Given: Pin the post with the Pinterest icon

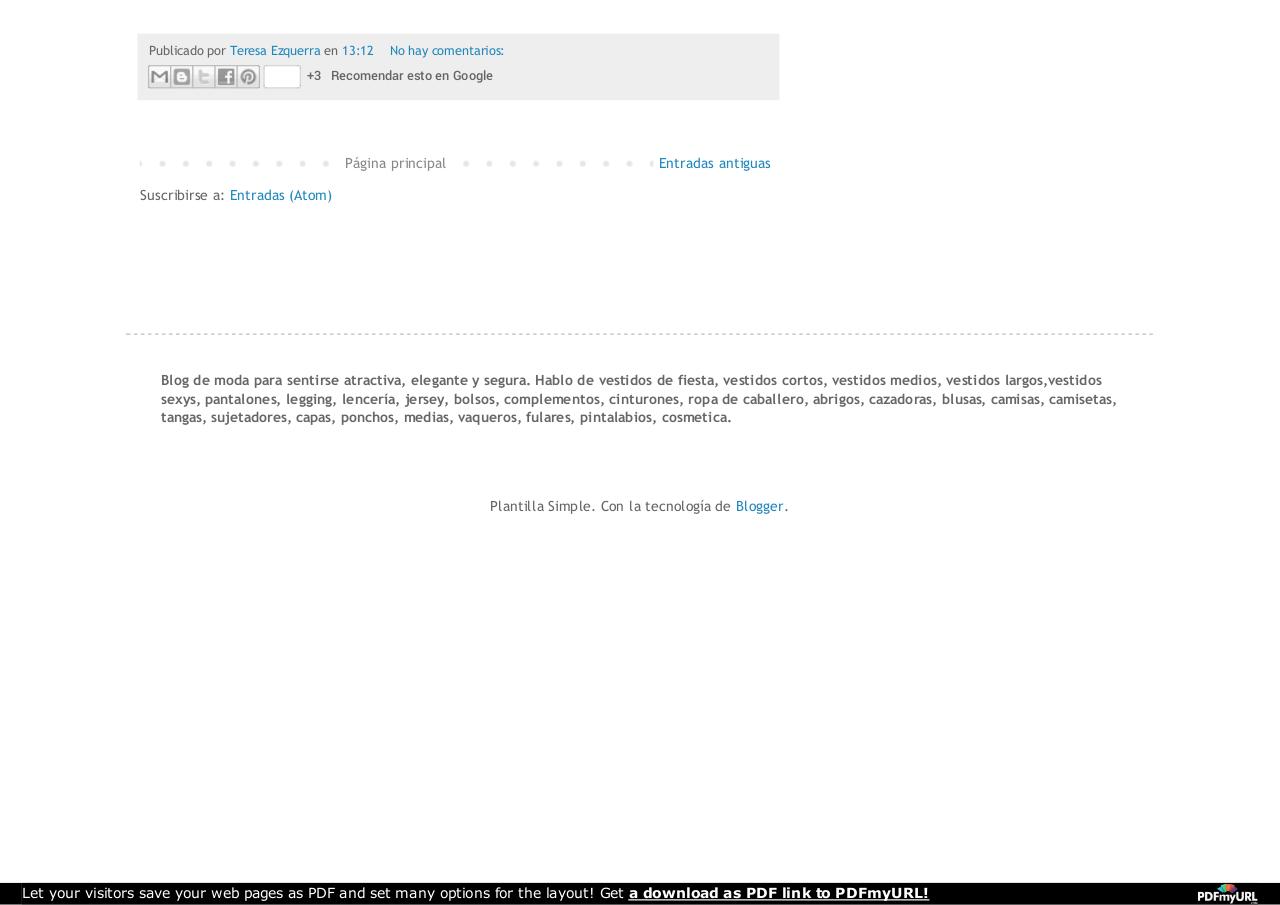Looking at the screenshot, I should (x=247, y=76).
